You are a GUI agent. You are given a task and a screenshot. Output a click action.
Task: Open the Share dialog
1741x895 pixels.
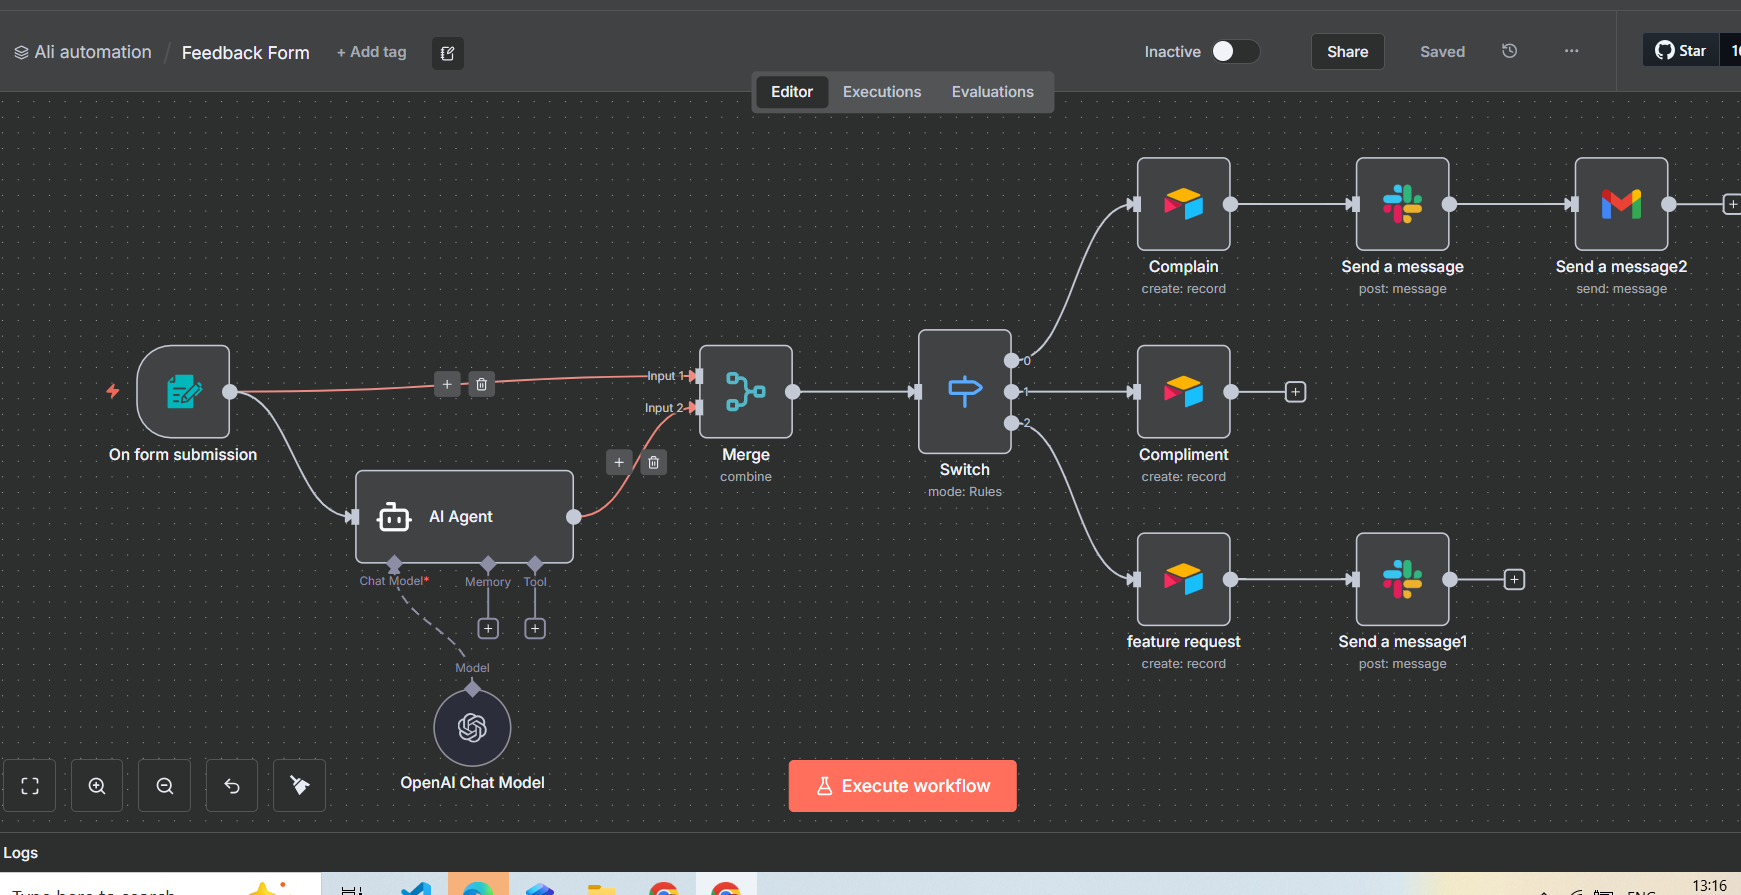pyautogui.click(x=1347, y=52)
